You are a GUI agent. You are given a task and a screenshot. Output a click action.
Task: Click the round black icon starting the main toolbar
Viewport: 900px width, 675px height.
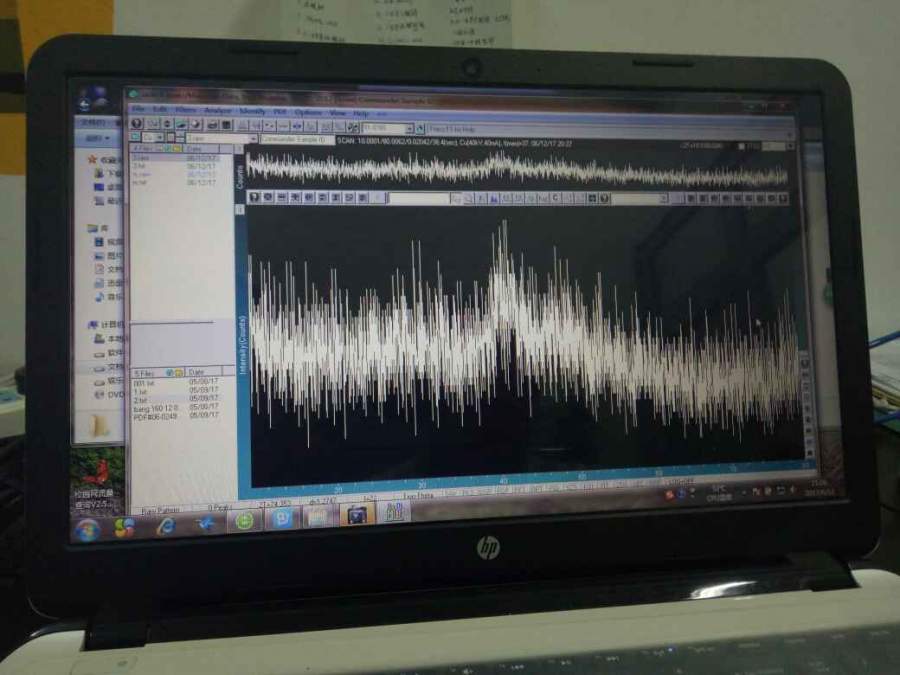pyautogui.click(x=137, y=123)
